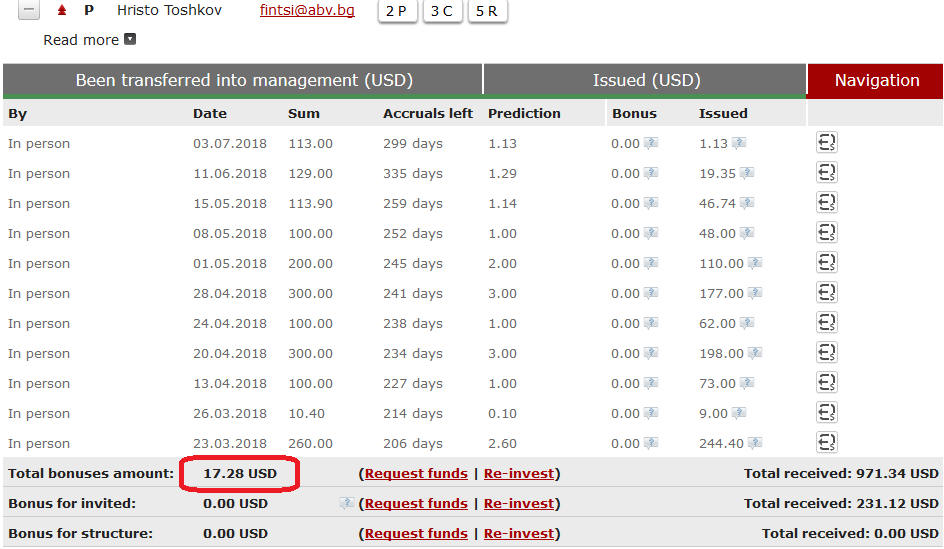Image resolution: width=944 pixels, height=549 pixels.
Task: Click the help icon beside Issued 9.00
Action: 739,413
